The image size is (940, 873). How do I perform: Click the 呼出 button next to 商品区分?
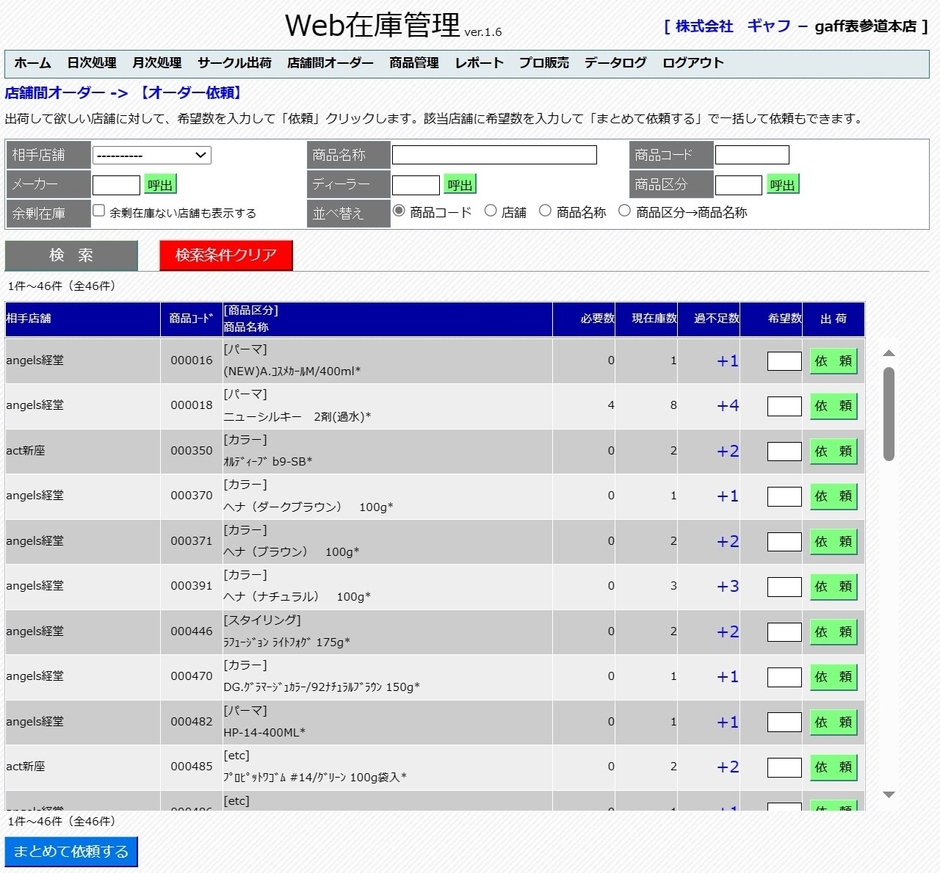click(x=783, y=185)
